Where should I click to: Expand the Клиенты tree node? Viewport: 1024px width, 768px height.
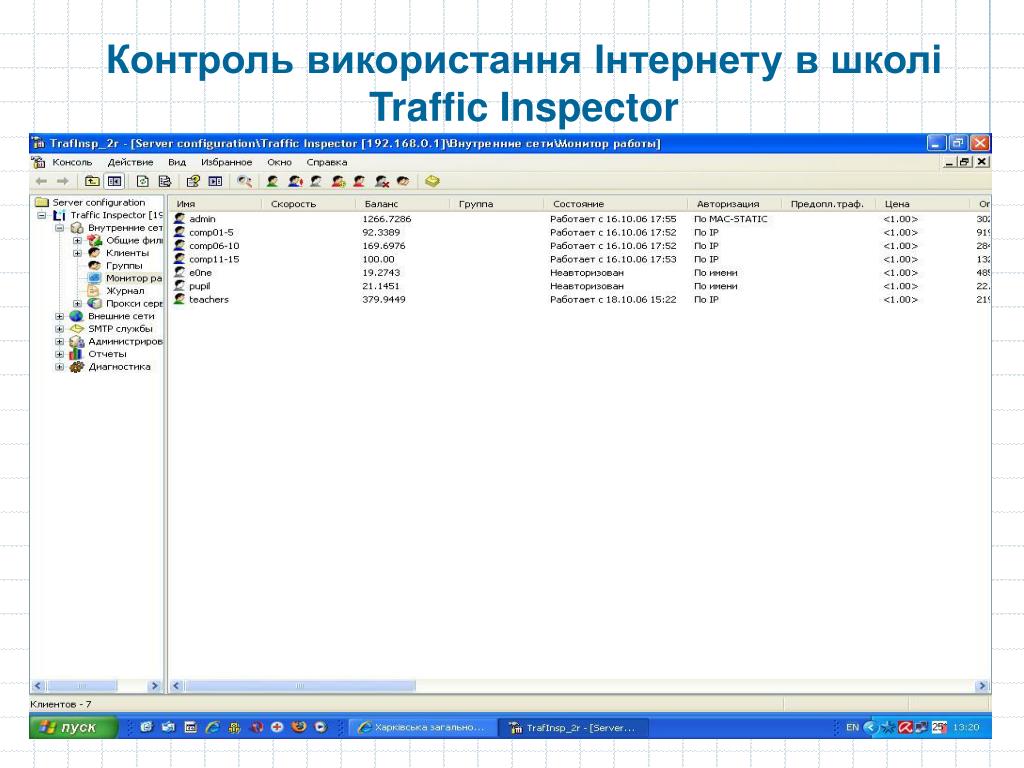pos(77,253)
